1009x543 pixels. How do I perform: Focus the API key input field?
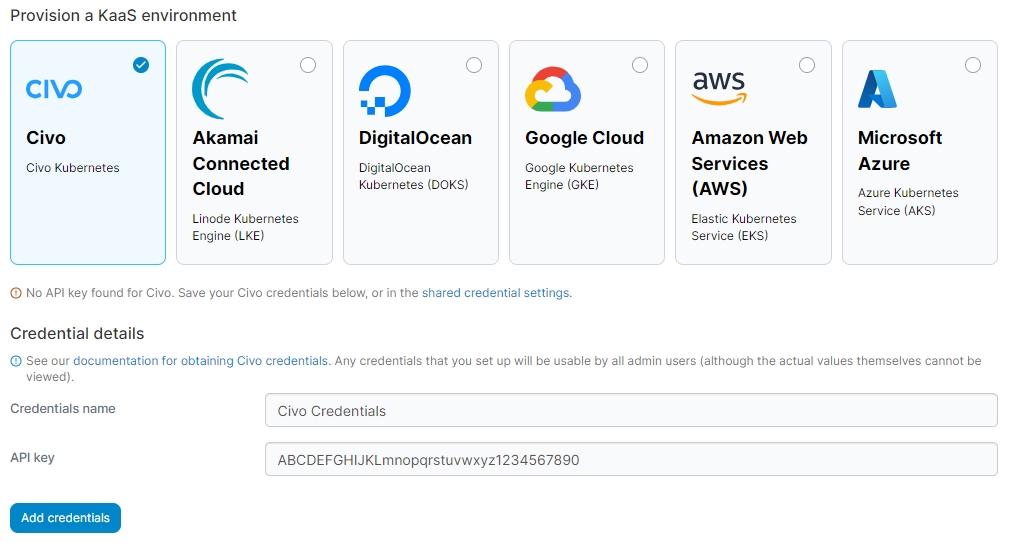631,460
